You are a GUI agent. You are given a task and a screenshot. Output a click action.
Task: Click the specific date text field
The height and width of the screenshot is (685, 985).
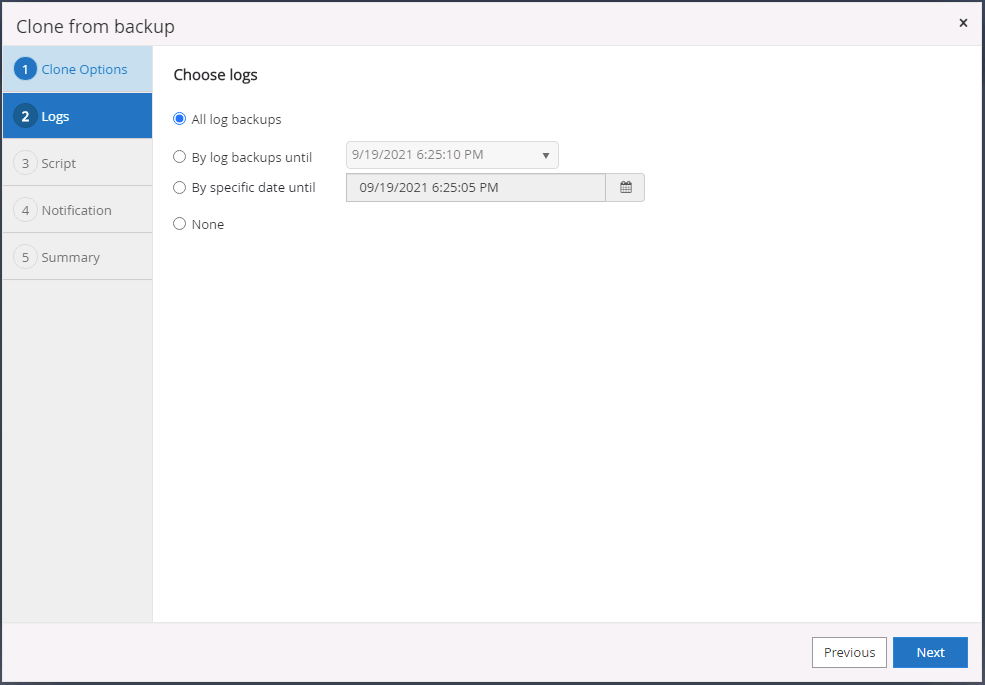[x=475, y=188]
